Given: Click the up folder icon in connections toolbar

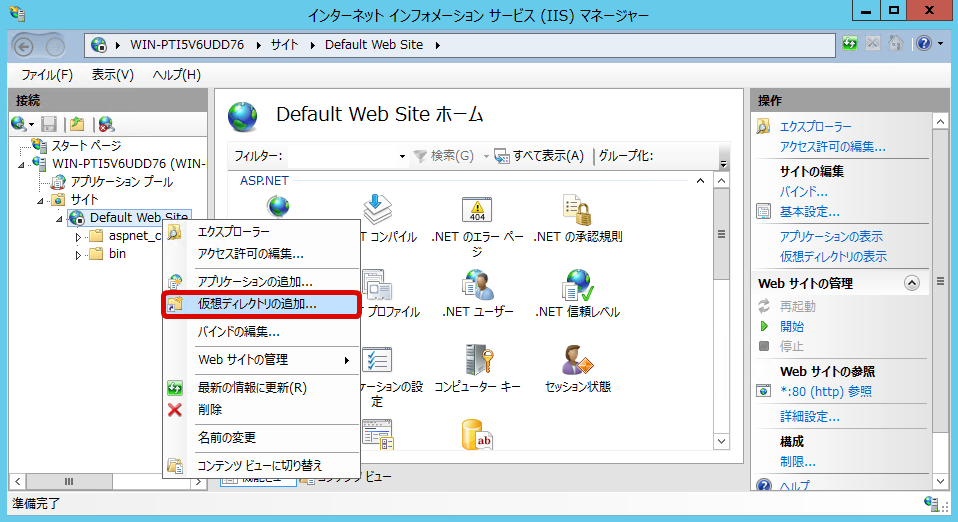Looking at the screenshot, I should pyautogui.click(x=77, y=124).
